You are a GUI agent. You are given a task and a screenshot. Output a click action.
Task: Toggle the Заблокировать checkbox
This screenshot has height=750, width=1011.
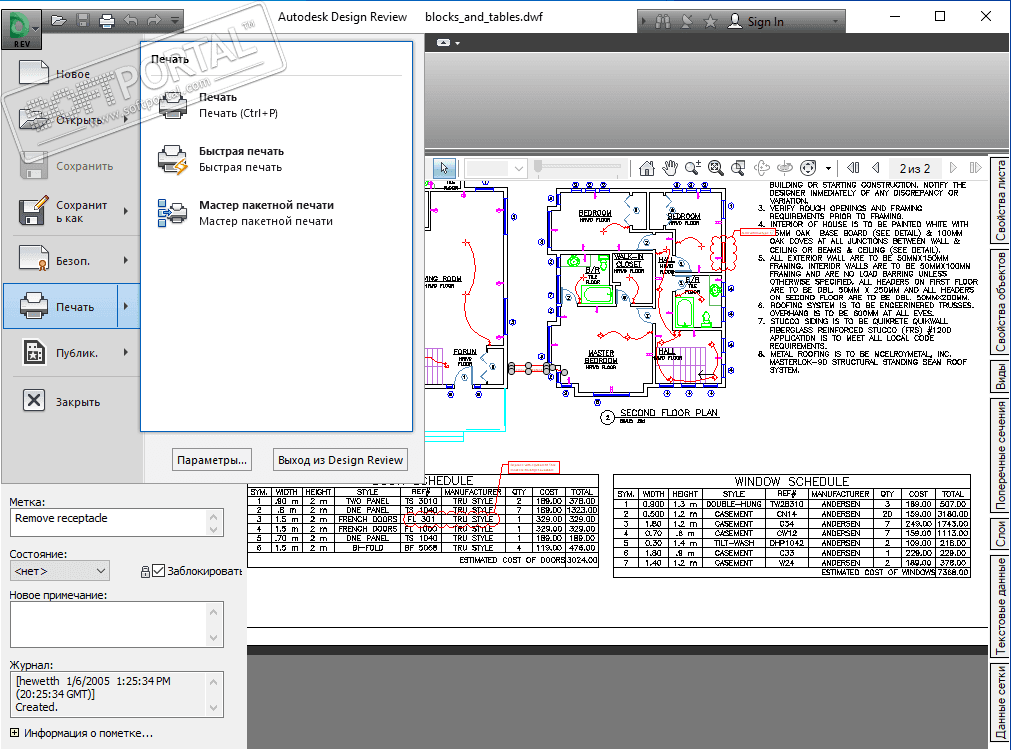point(159,571)
